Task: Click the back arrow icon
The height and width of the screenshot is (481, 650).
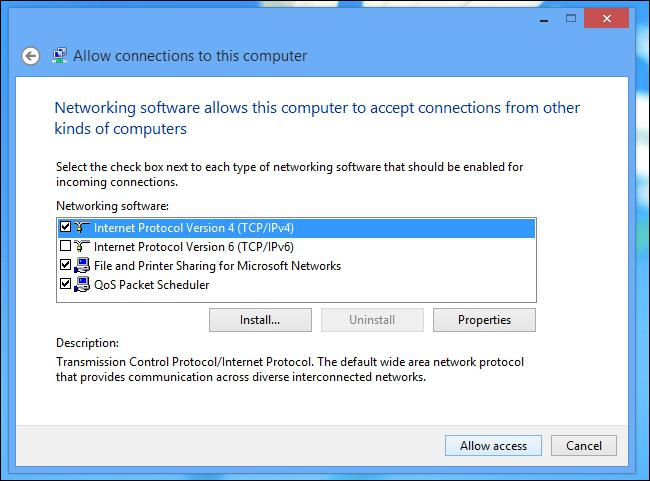Action: pos(31,56)
